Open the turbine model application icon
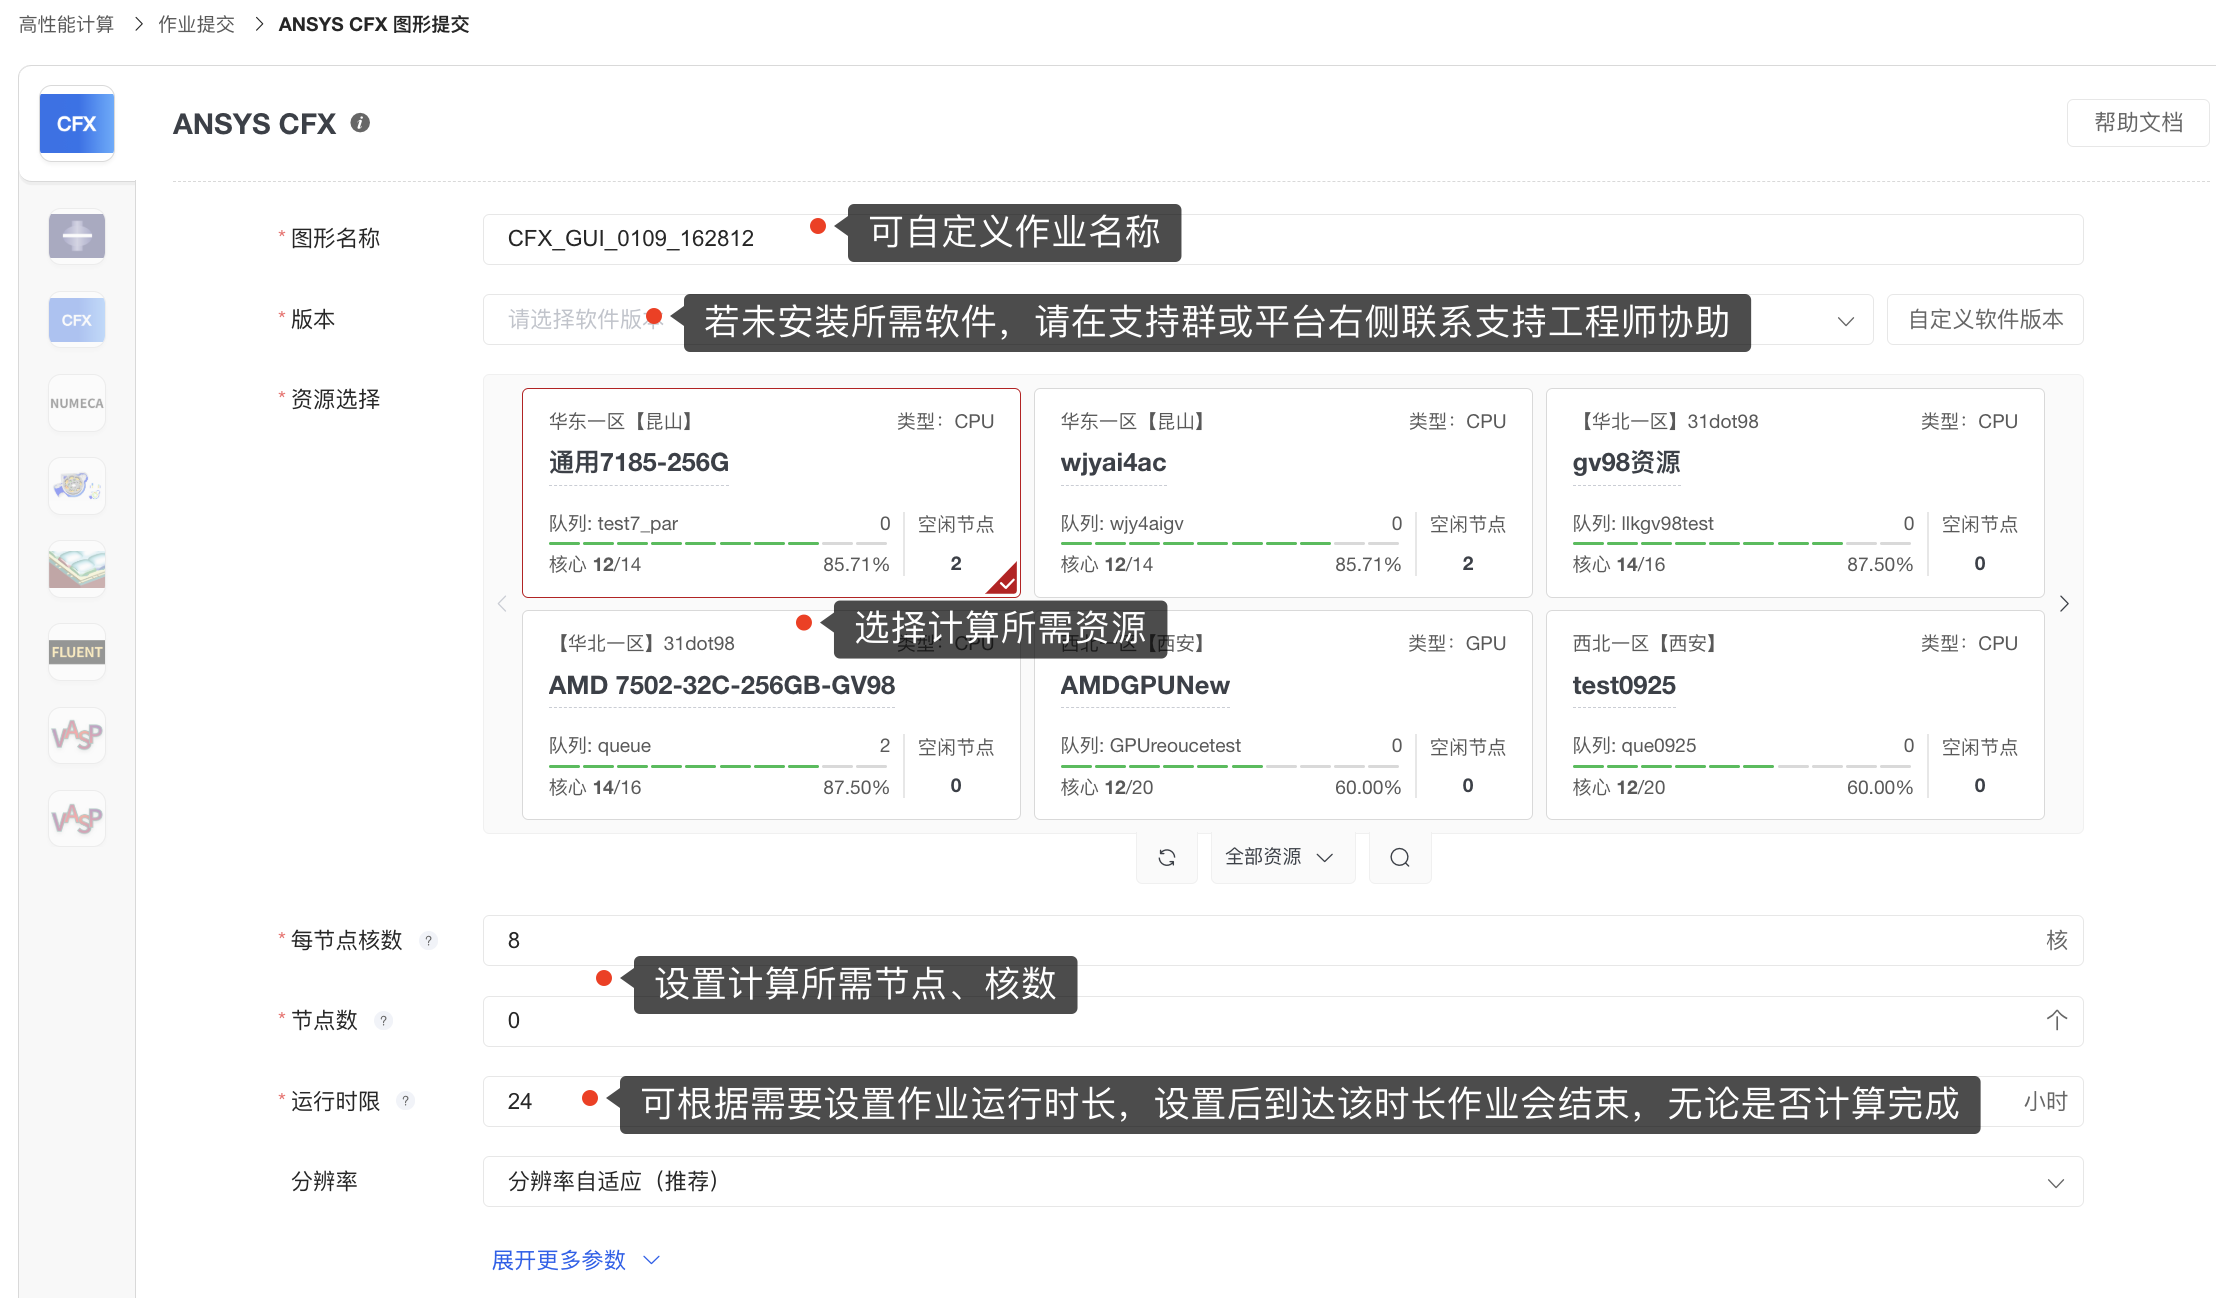The width and height of the screenshot is (2216, 1298). pyautogui.click(x=77, y=486)
